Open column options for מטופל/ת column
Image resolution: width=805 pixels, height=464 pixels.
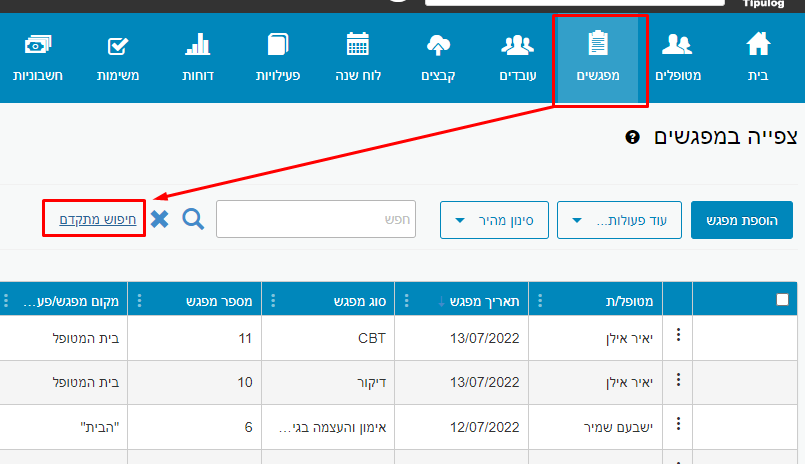pos(540,301)
